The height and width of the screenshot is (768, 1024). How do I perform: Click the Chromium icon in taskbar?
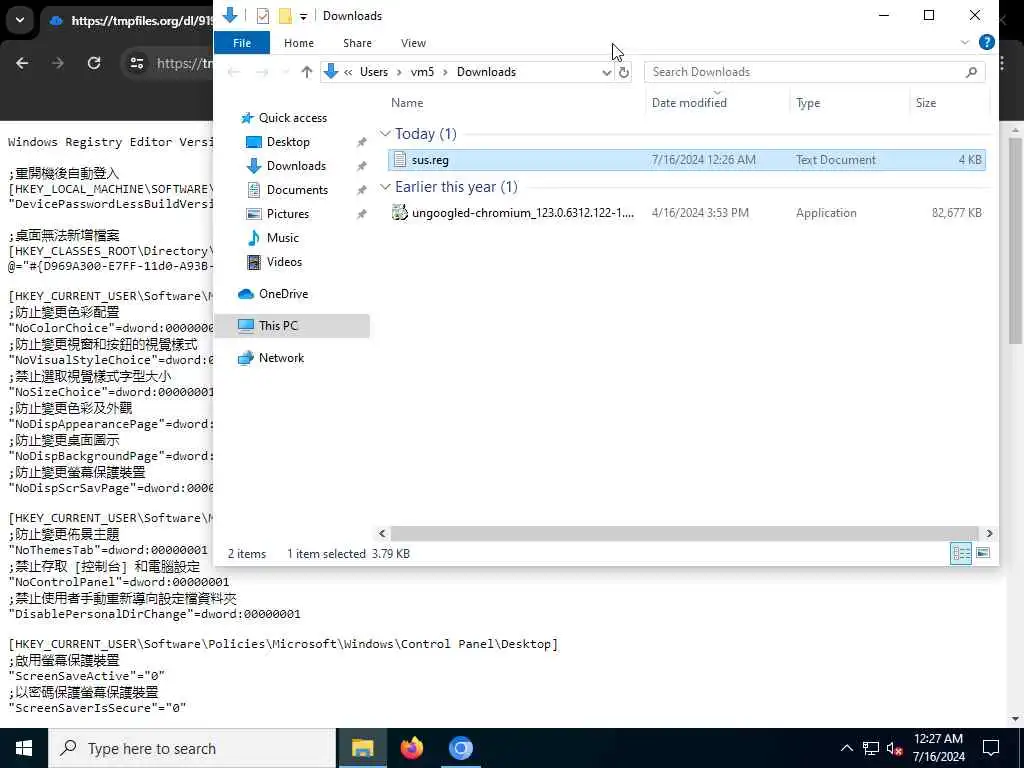460,748
